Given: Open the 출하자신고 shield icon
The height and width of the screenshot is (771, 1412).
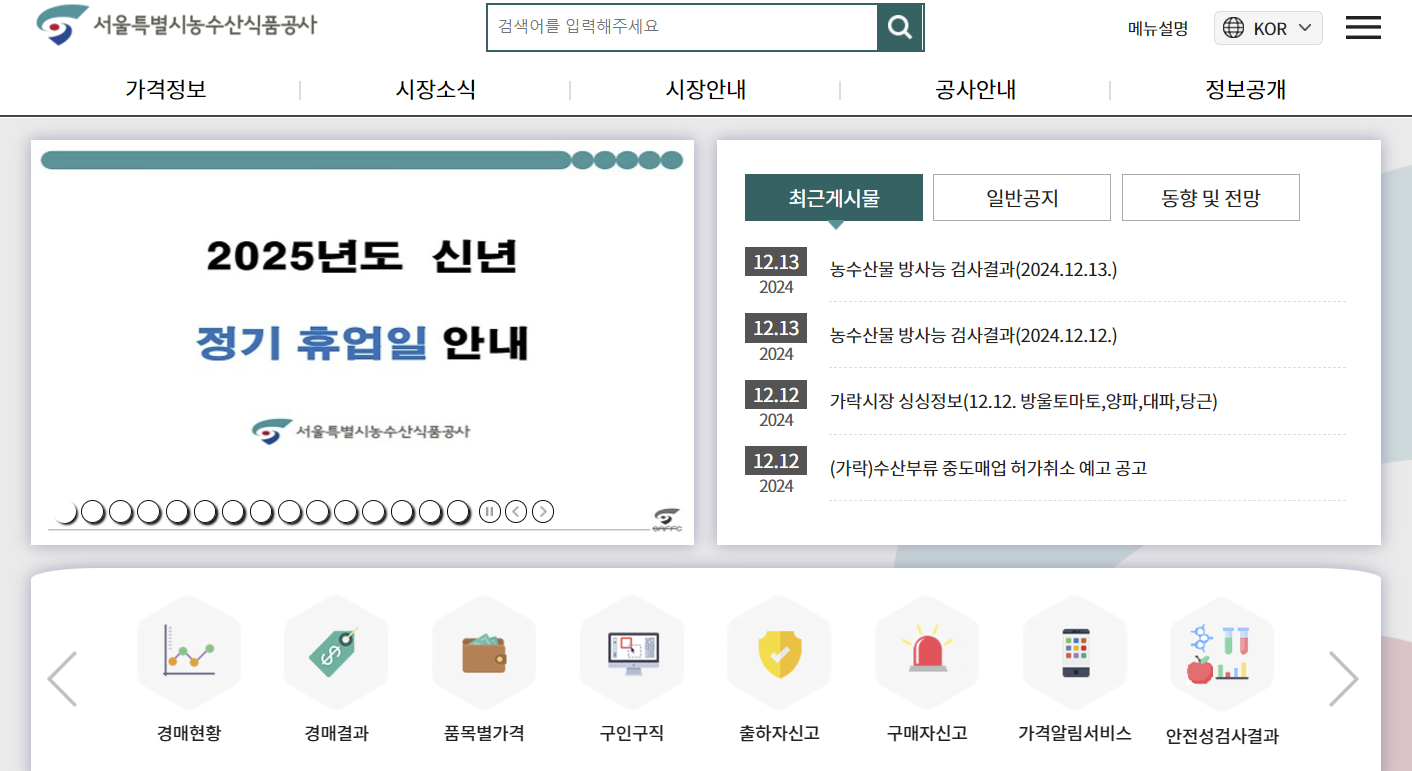Looking at the screenshot, I should tap(779, 651).
